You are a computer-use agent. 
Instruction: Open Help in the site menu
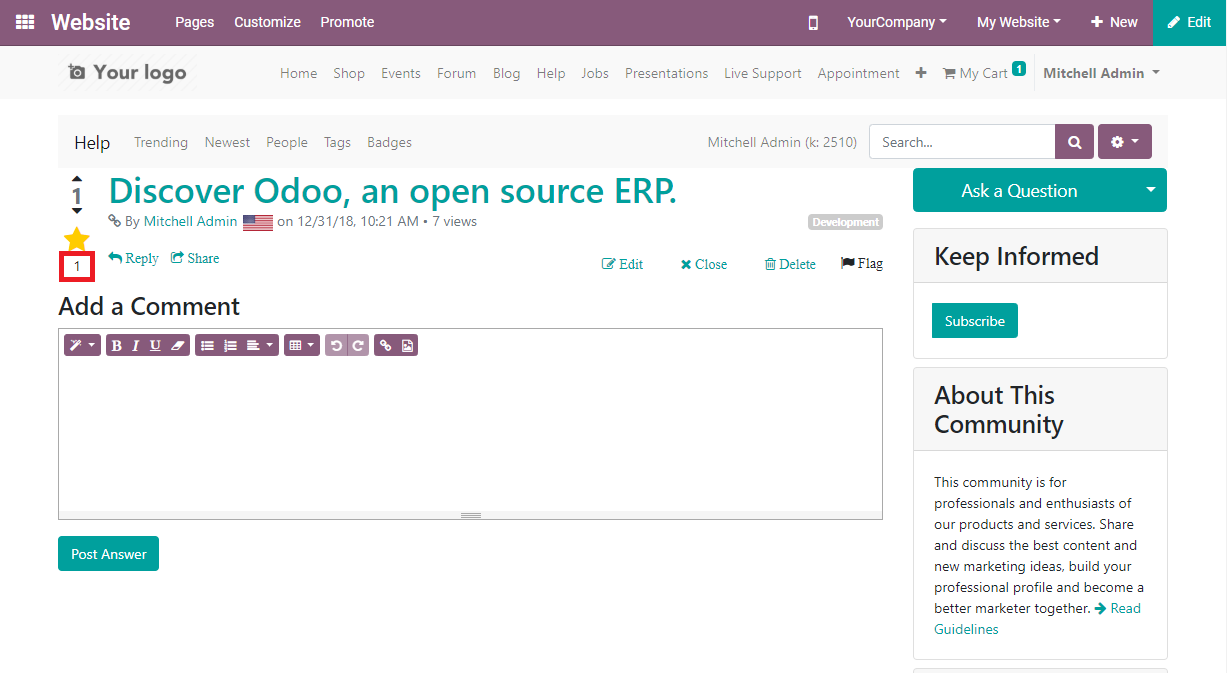(x=551, y=73)
